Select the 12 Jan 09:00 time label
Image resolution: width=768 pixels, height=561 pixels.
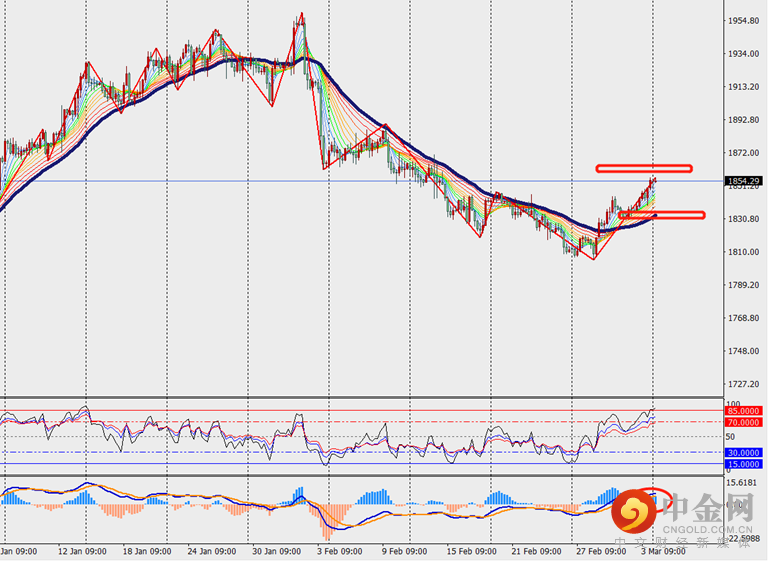coord(84,551)
